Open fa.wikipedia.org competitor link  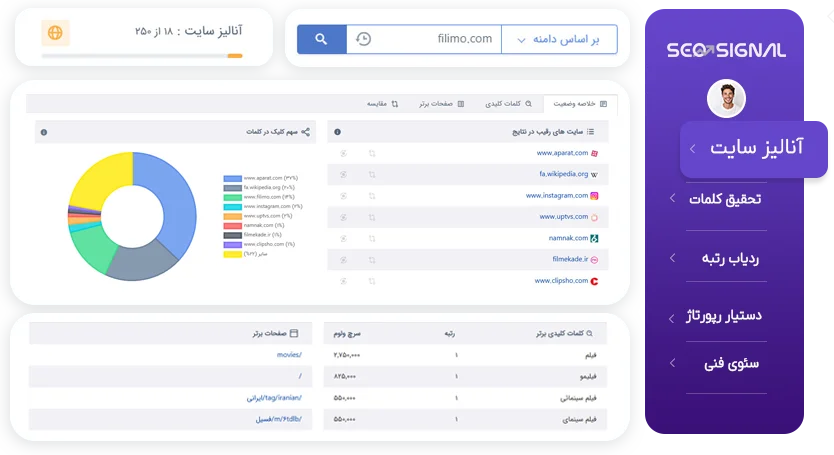pos(564,174)
